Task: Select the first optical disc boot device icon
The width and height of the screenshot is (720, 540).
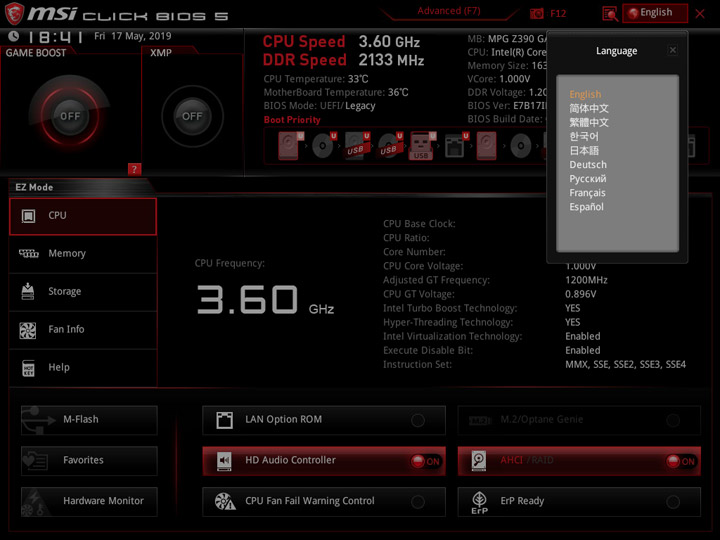Action: [x=323, y=146]
